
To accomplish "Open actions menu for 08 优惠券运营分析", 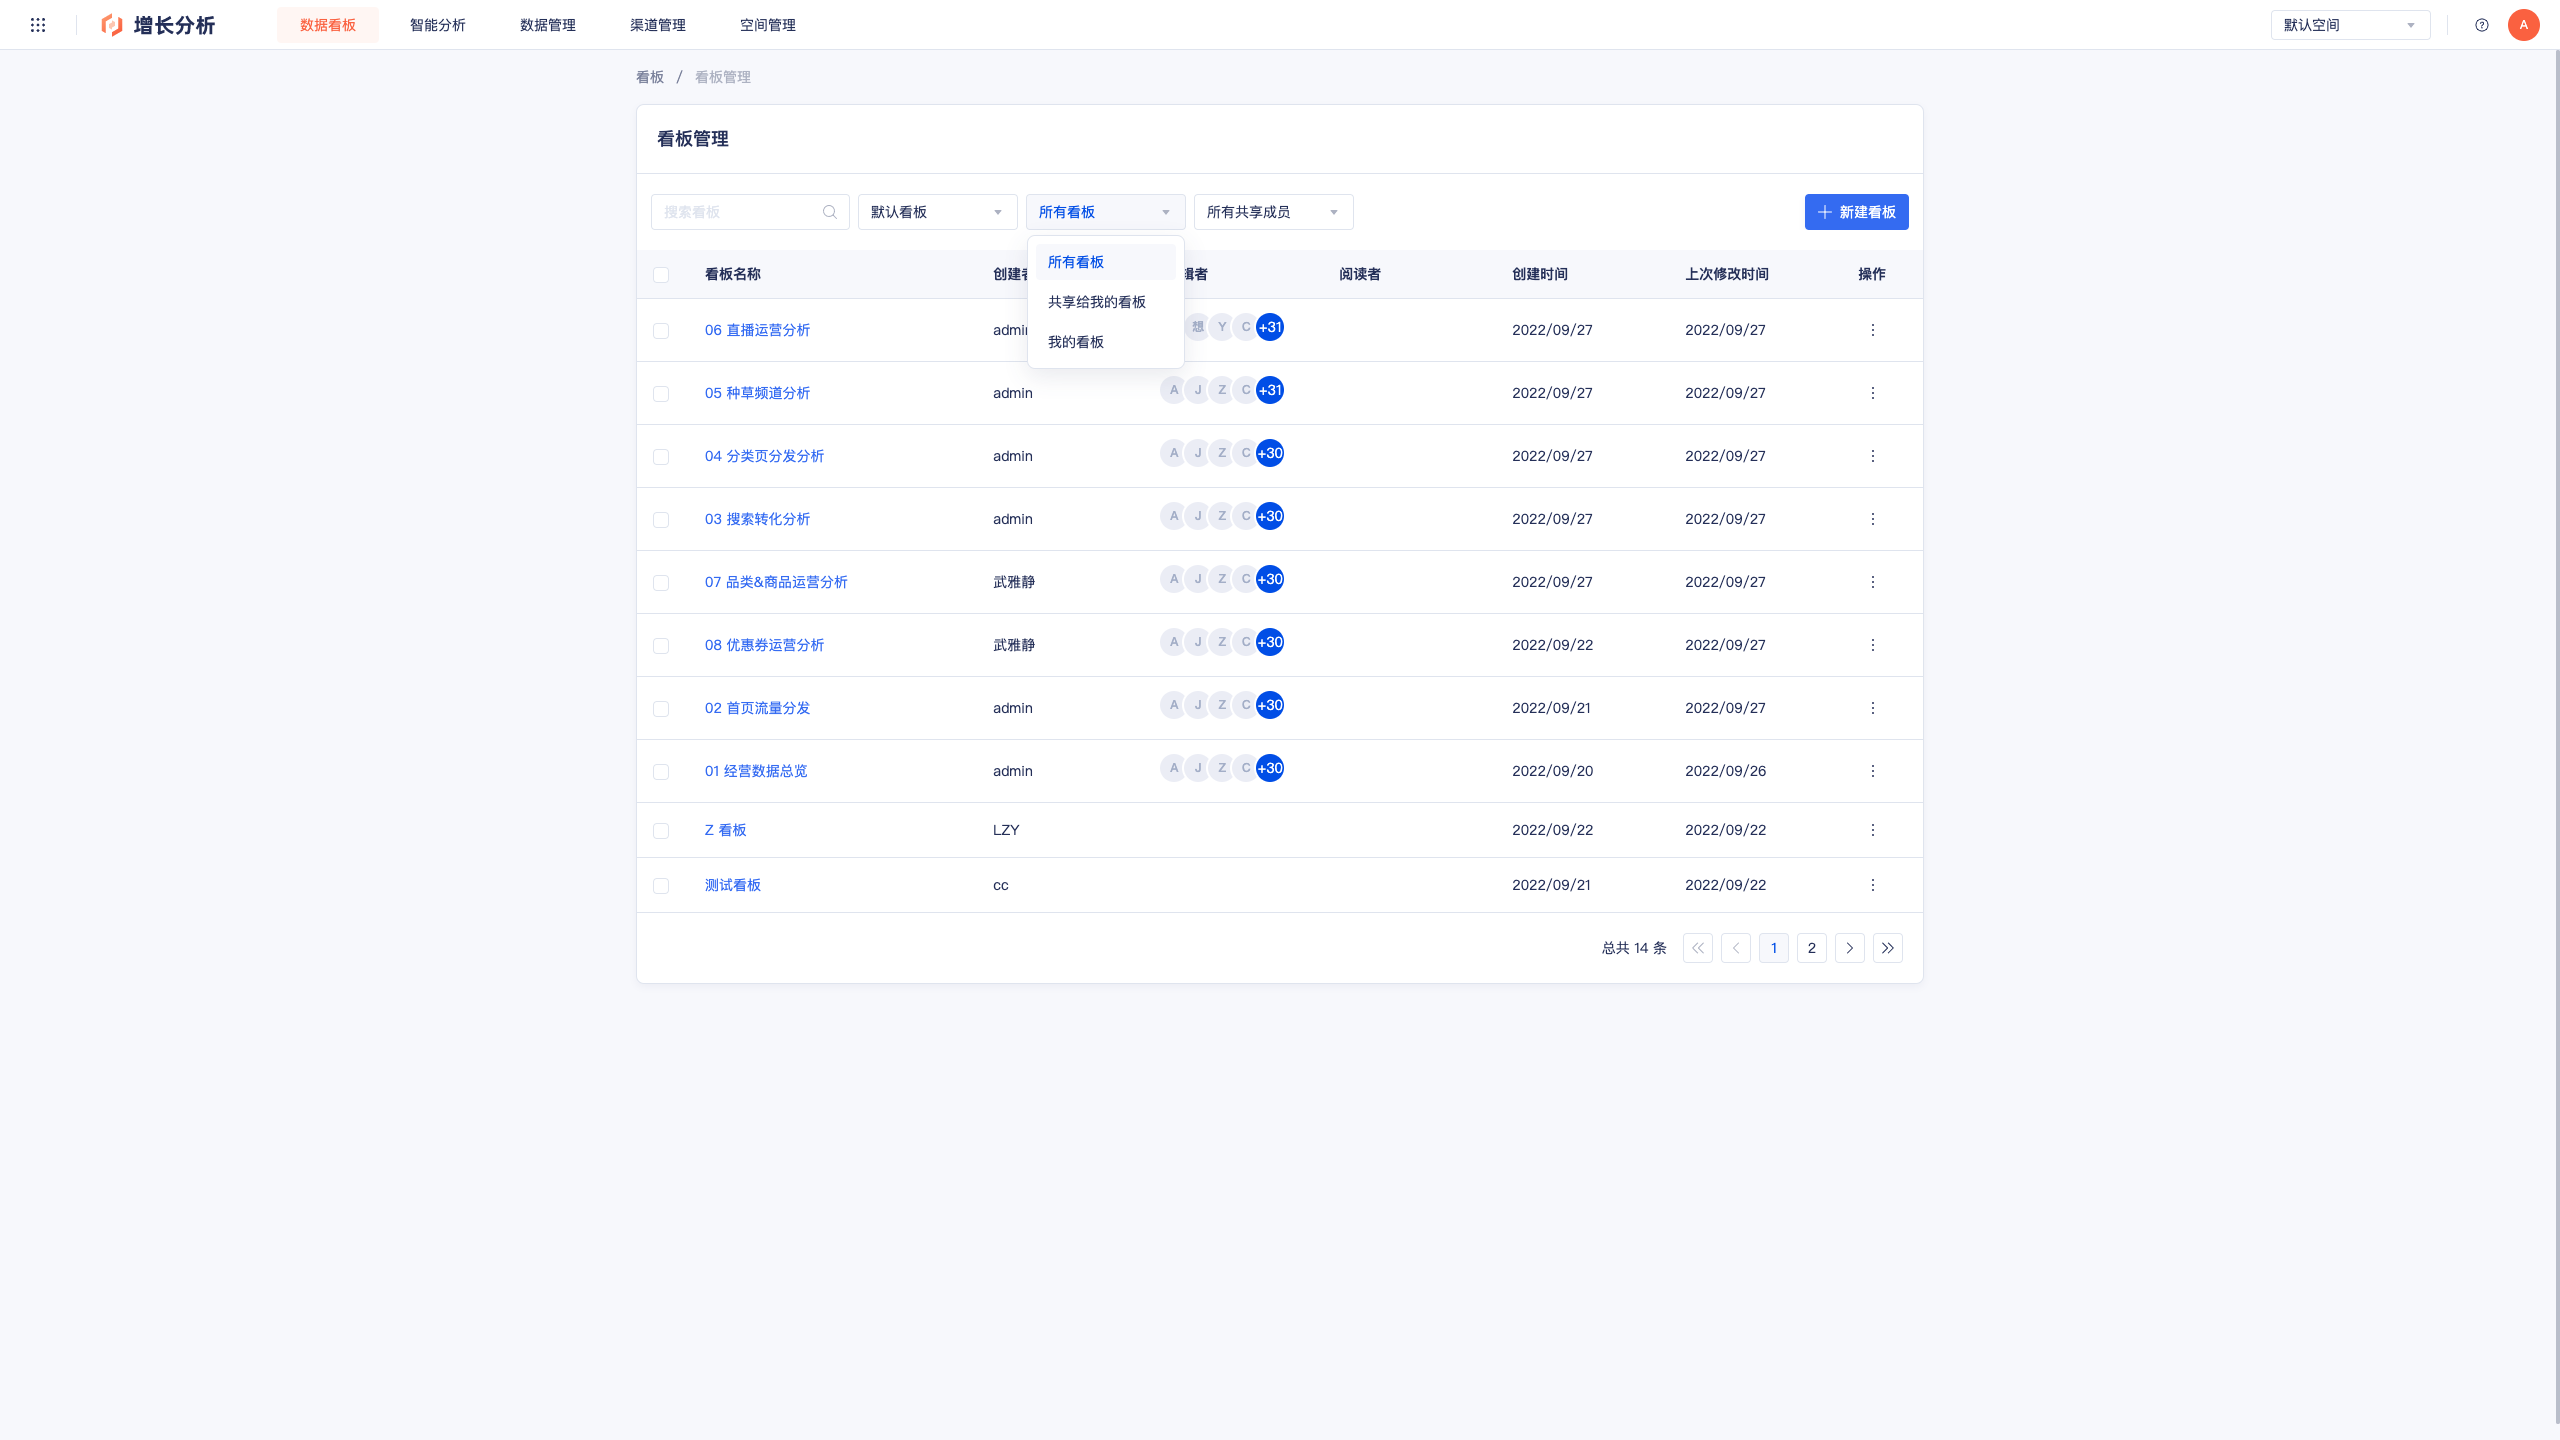I will point(1873,645).
